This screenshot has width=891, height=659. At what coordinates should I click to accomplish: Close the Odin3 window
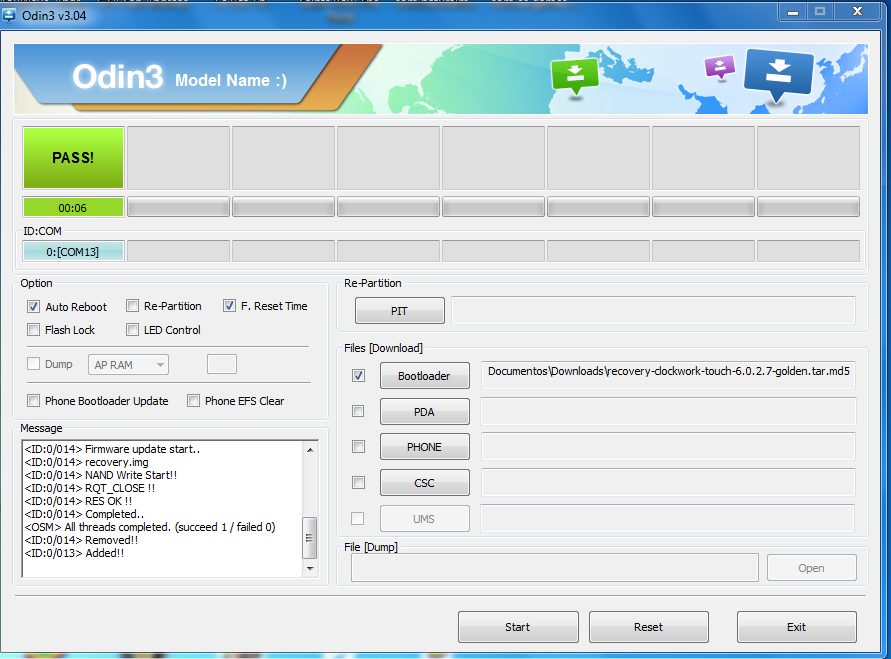click(857, 11)
